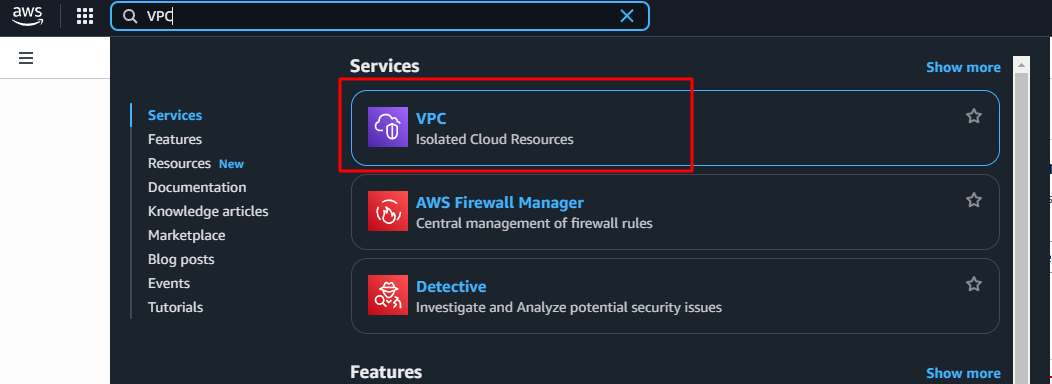
Task: Show more Features results
Action: 963,373
